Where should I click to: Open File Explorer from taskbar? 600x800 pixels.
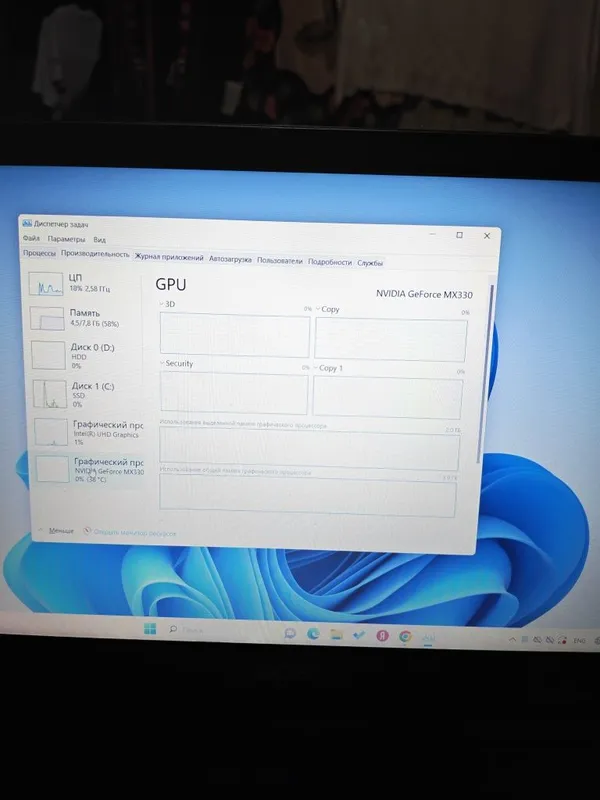tap(336, 635)
